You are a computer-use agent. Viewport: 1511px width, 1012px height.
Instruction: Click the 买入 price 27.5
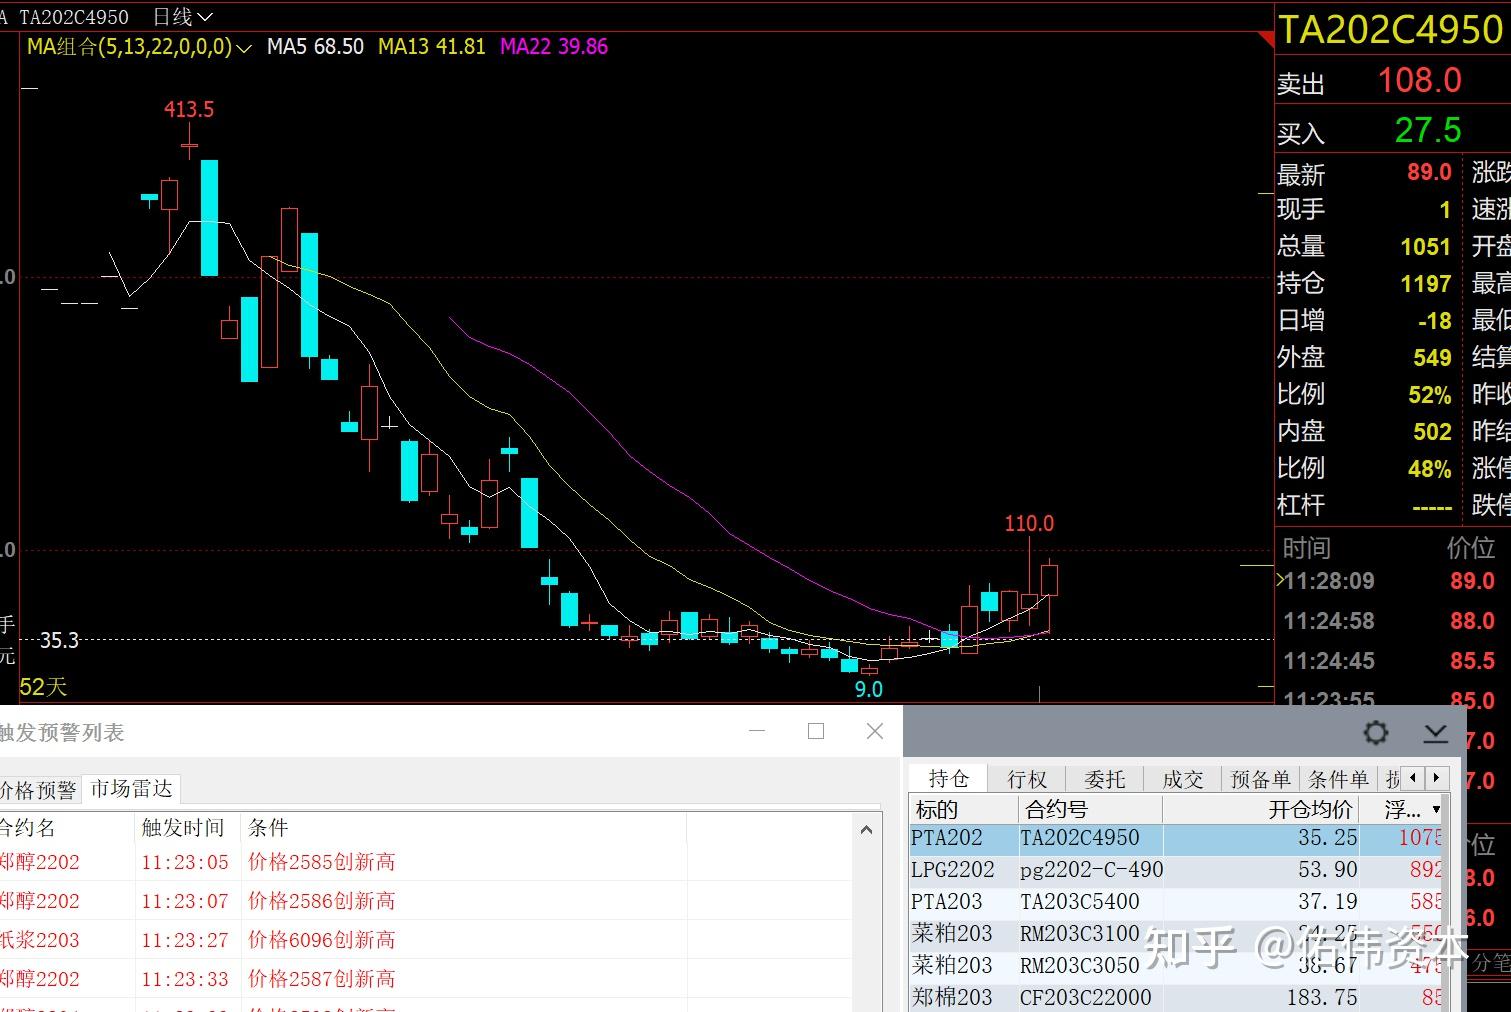tap(1428, 130)
